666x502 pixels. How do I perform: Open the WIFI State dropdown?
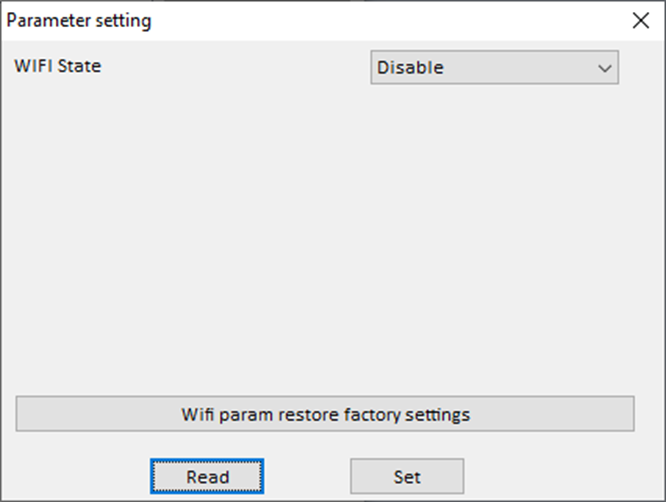click(494, 68)
